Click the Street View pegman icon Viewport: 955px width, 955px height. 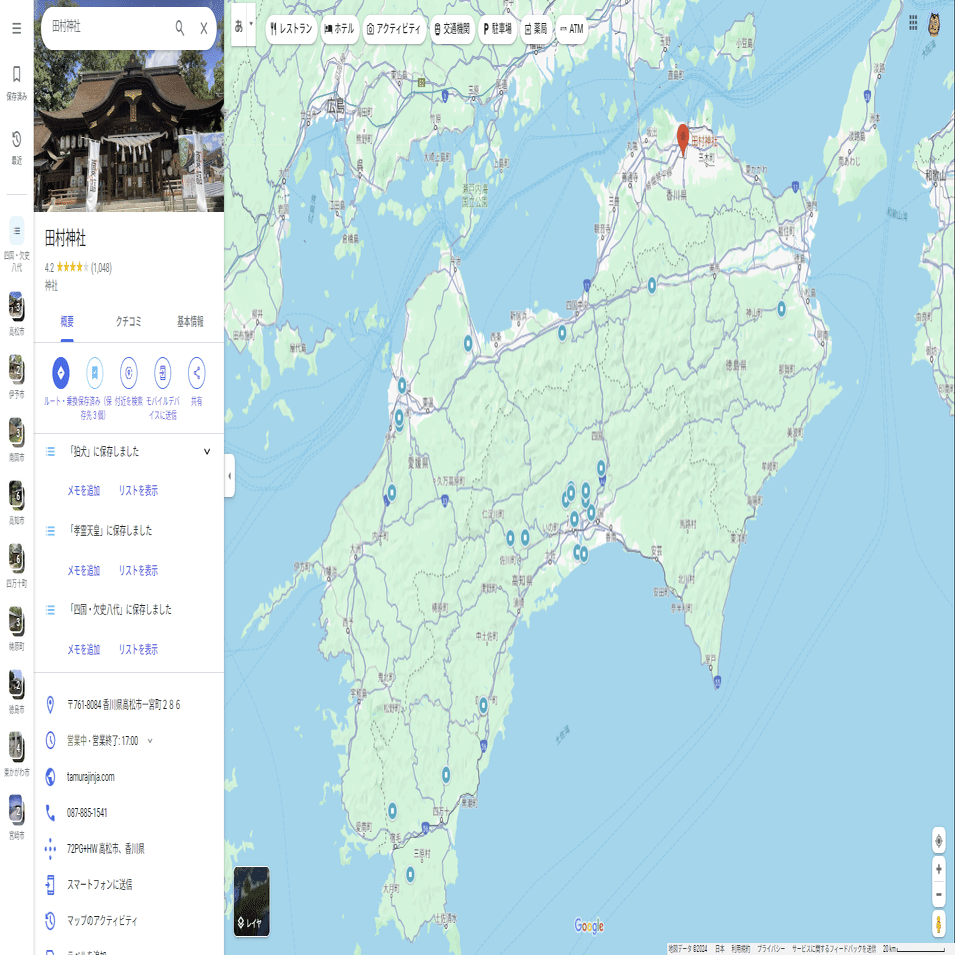pos(939,923)
